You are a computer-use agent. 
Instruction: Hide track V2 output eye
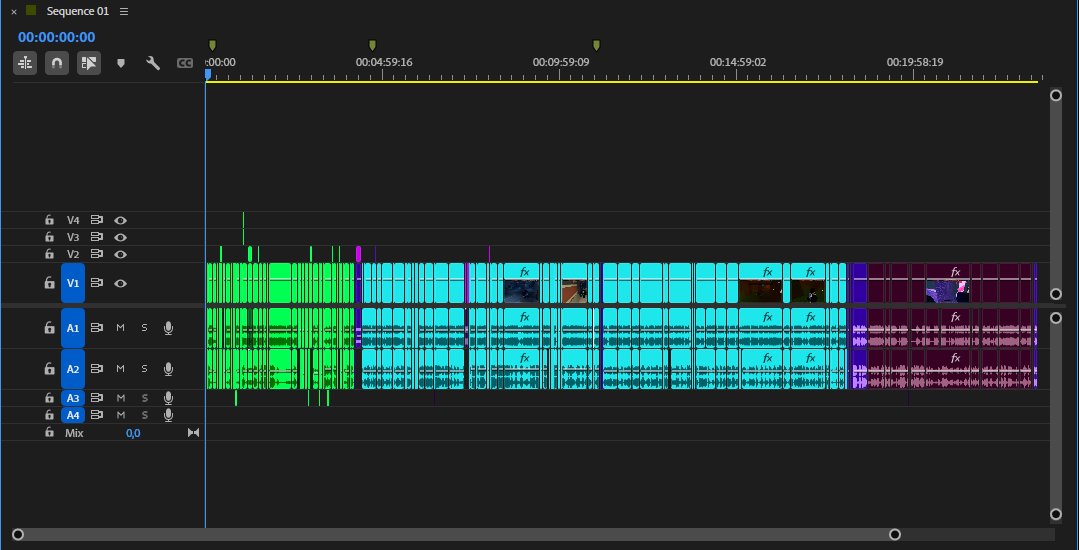coord(120,254)
